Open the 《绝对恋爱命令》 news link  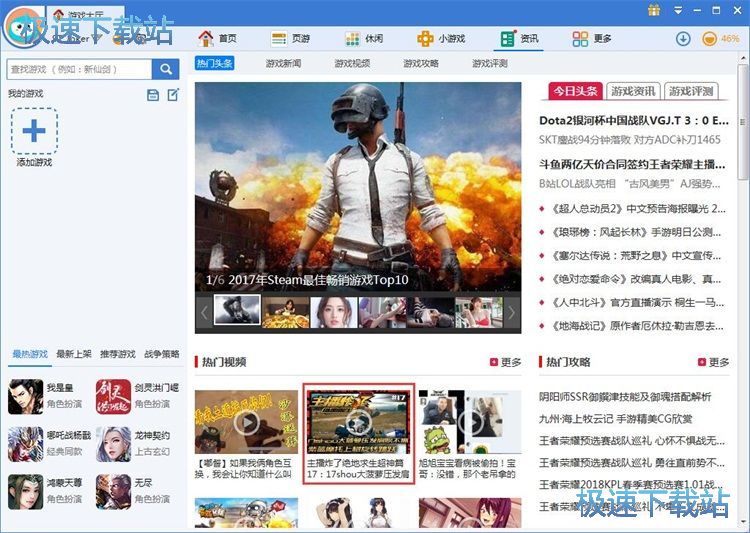pos(635,279)
